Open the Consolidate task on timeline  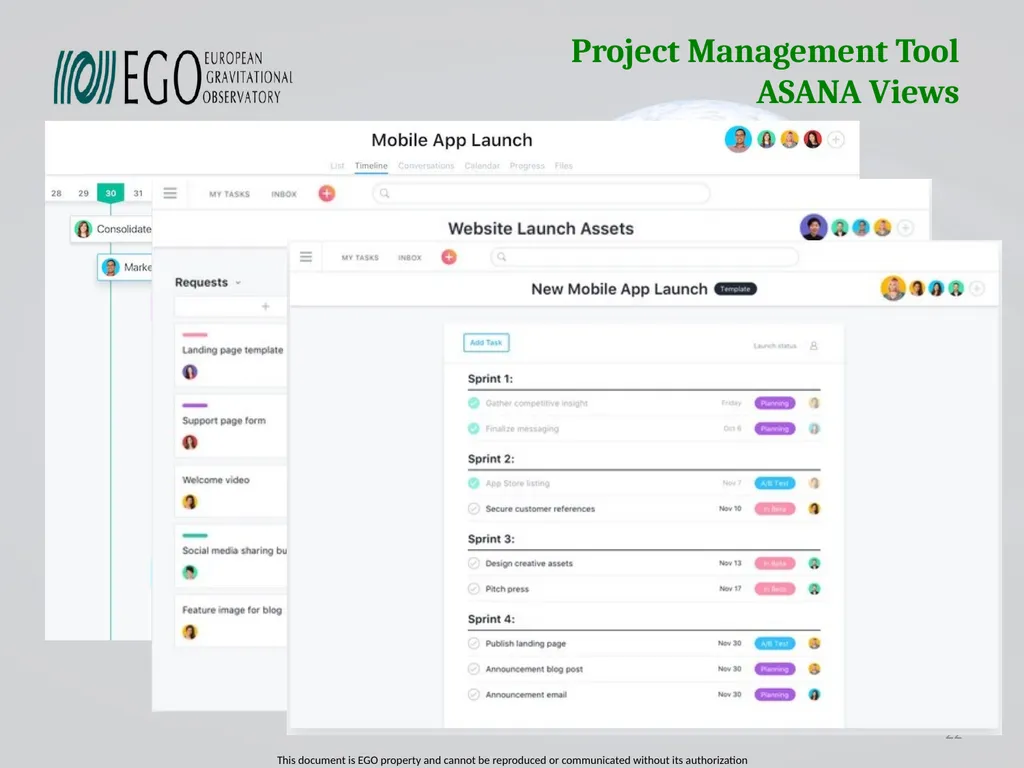click(x=111, y=229)
